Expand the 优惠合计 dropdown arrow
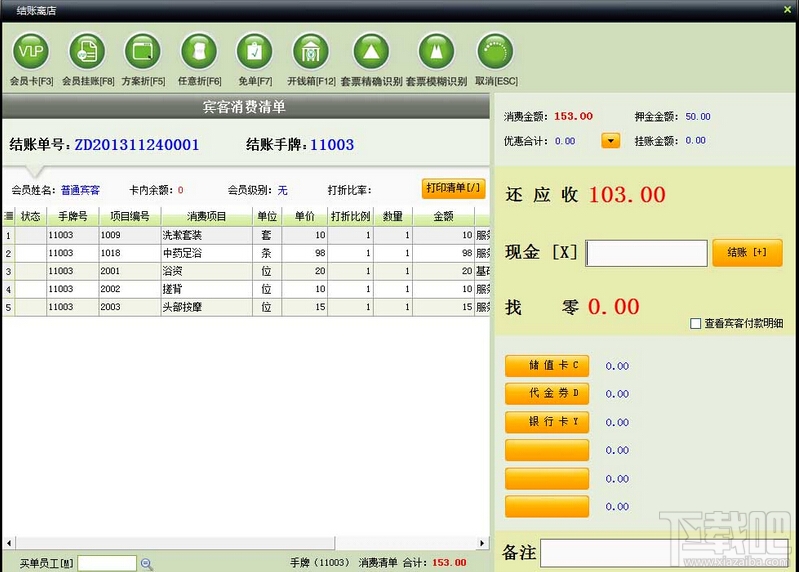The height and width of the screenshot is (572, 799). pos(610,141)
